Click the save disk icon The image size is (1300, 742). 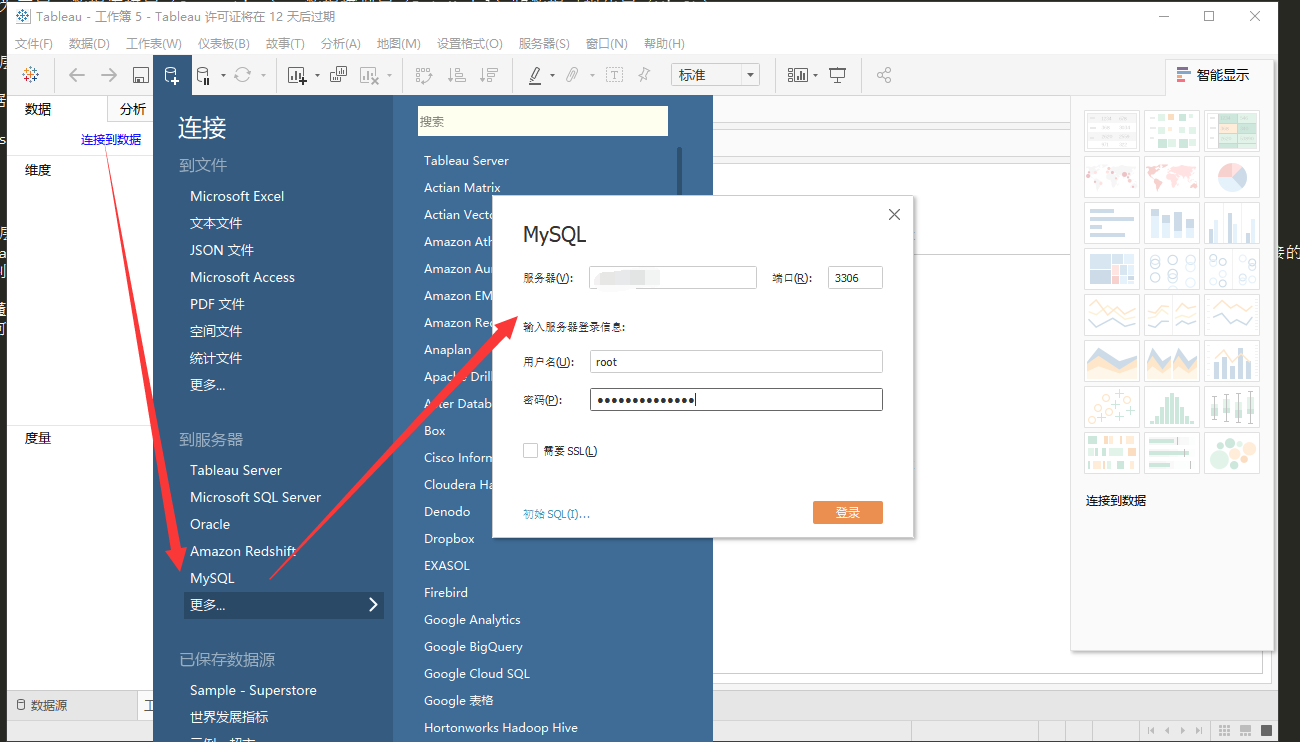click(x=141, y=75)
